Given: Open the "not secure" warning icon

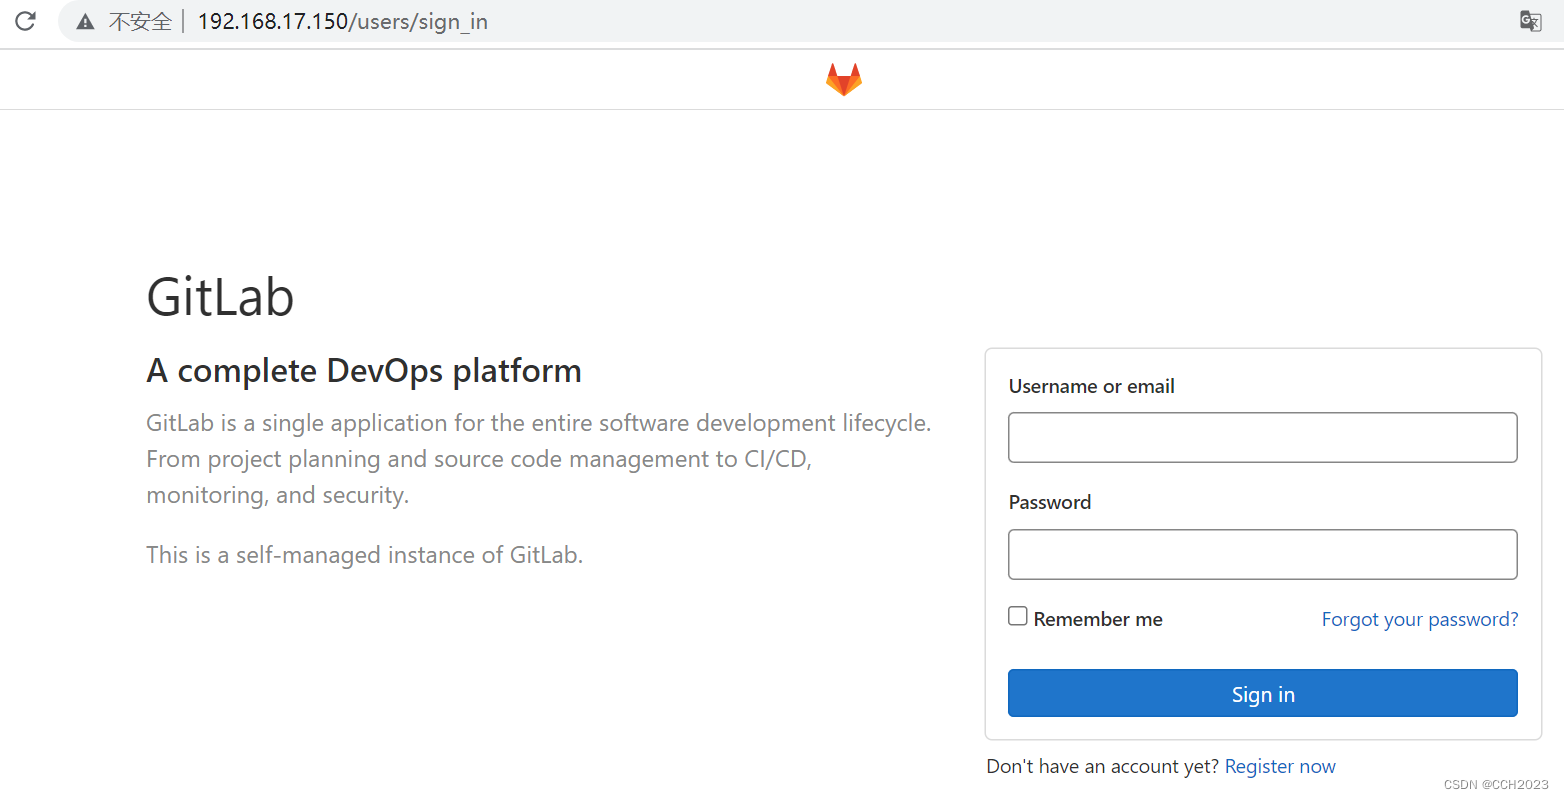Looking at the screenshot, I should 85,20.
